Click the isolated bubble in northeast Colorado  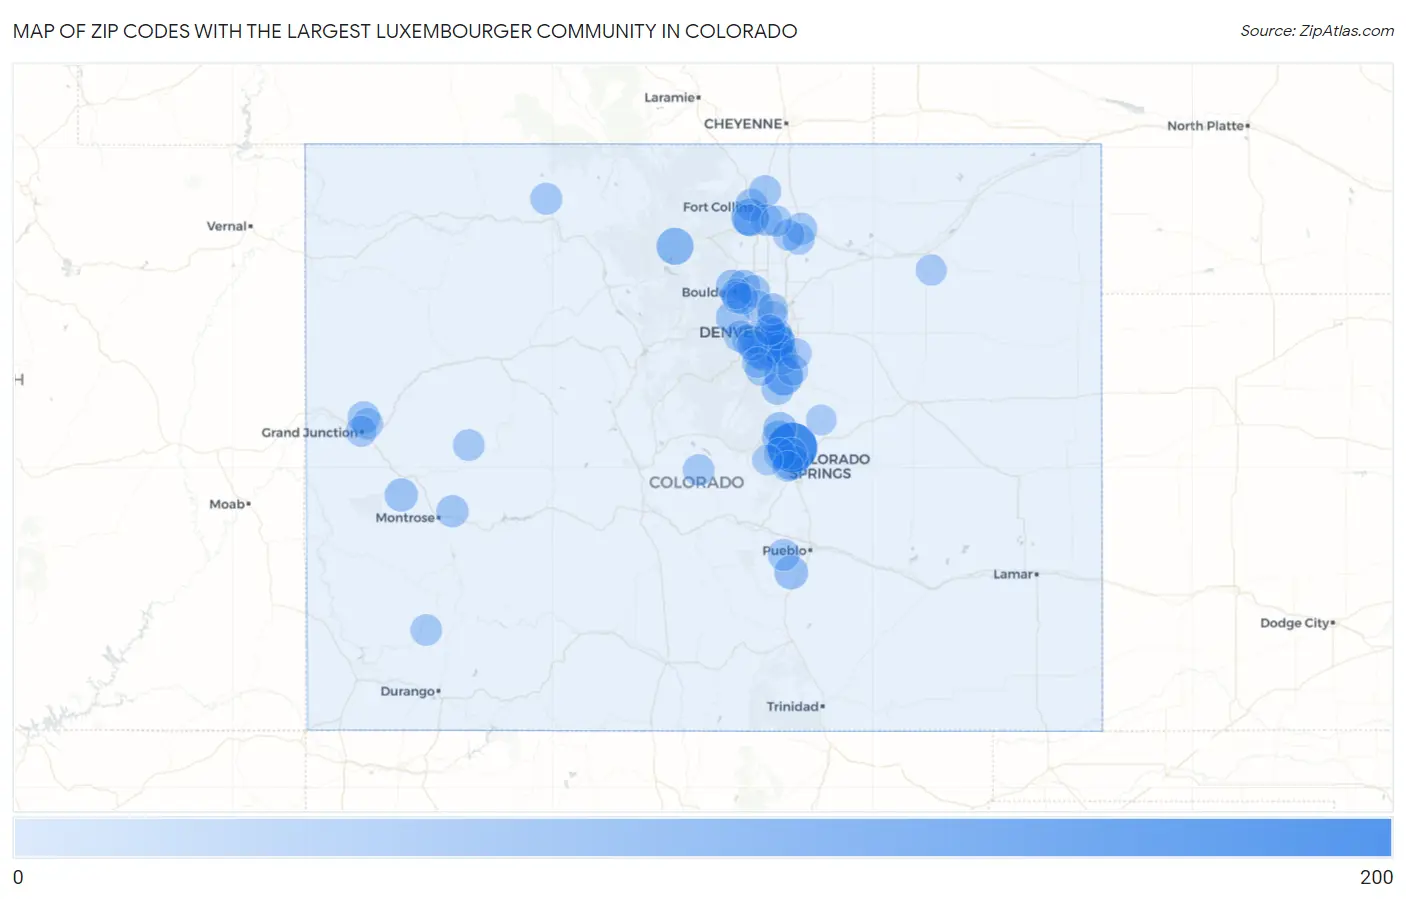click(931, 270)
